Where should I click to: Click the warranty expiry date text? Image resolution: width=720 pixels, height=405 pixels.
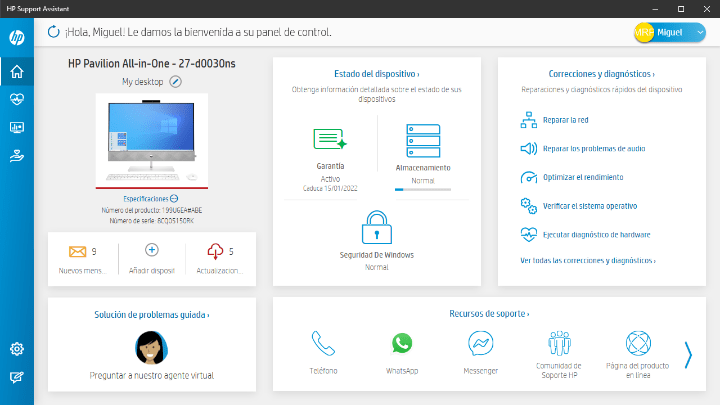[x=330, y=188]
